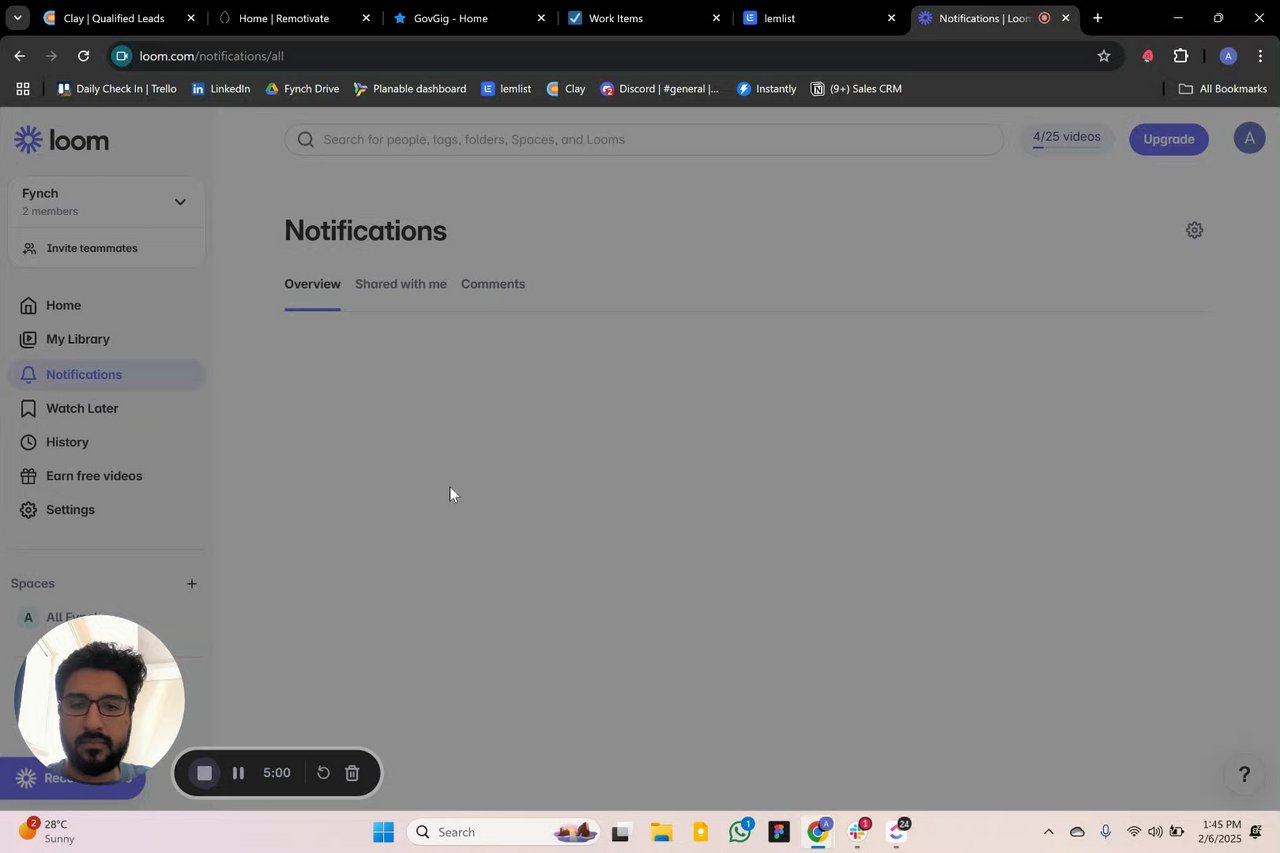Expand the Fynch workspace switcher

tap(106, 201)
